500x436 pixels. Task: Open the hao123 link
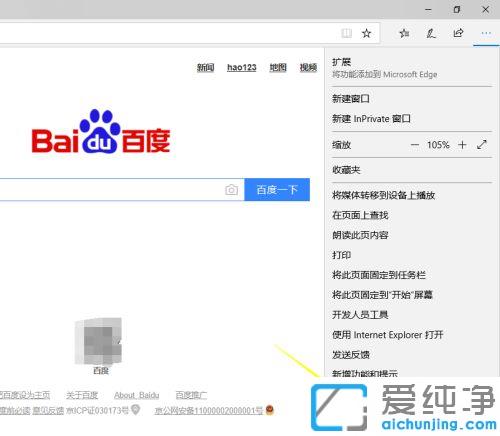point(242,67)
